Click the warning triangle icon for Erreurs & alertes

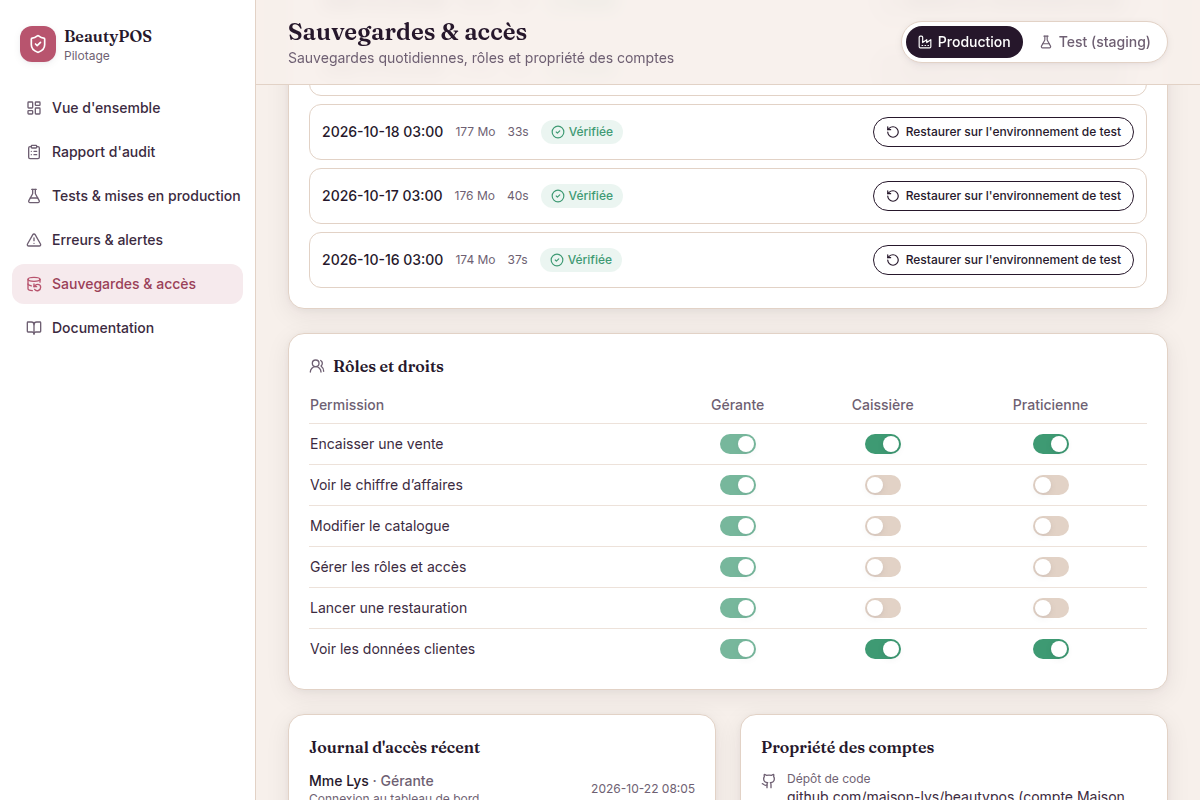tap(34, 240)
